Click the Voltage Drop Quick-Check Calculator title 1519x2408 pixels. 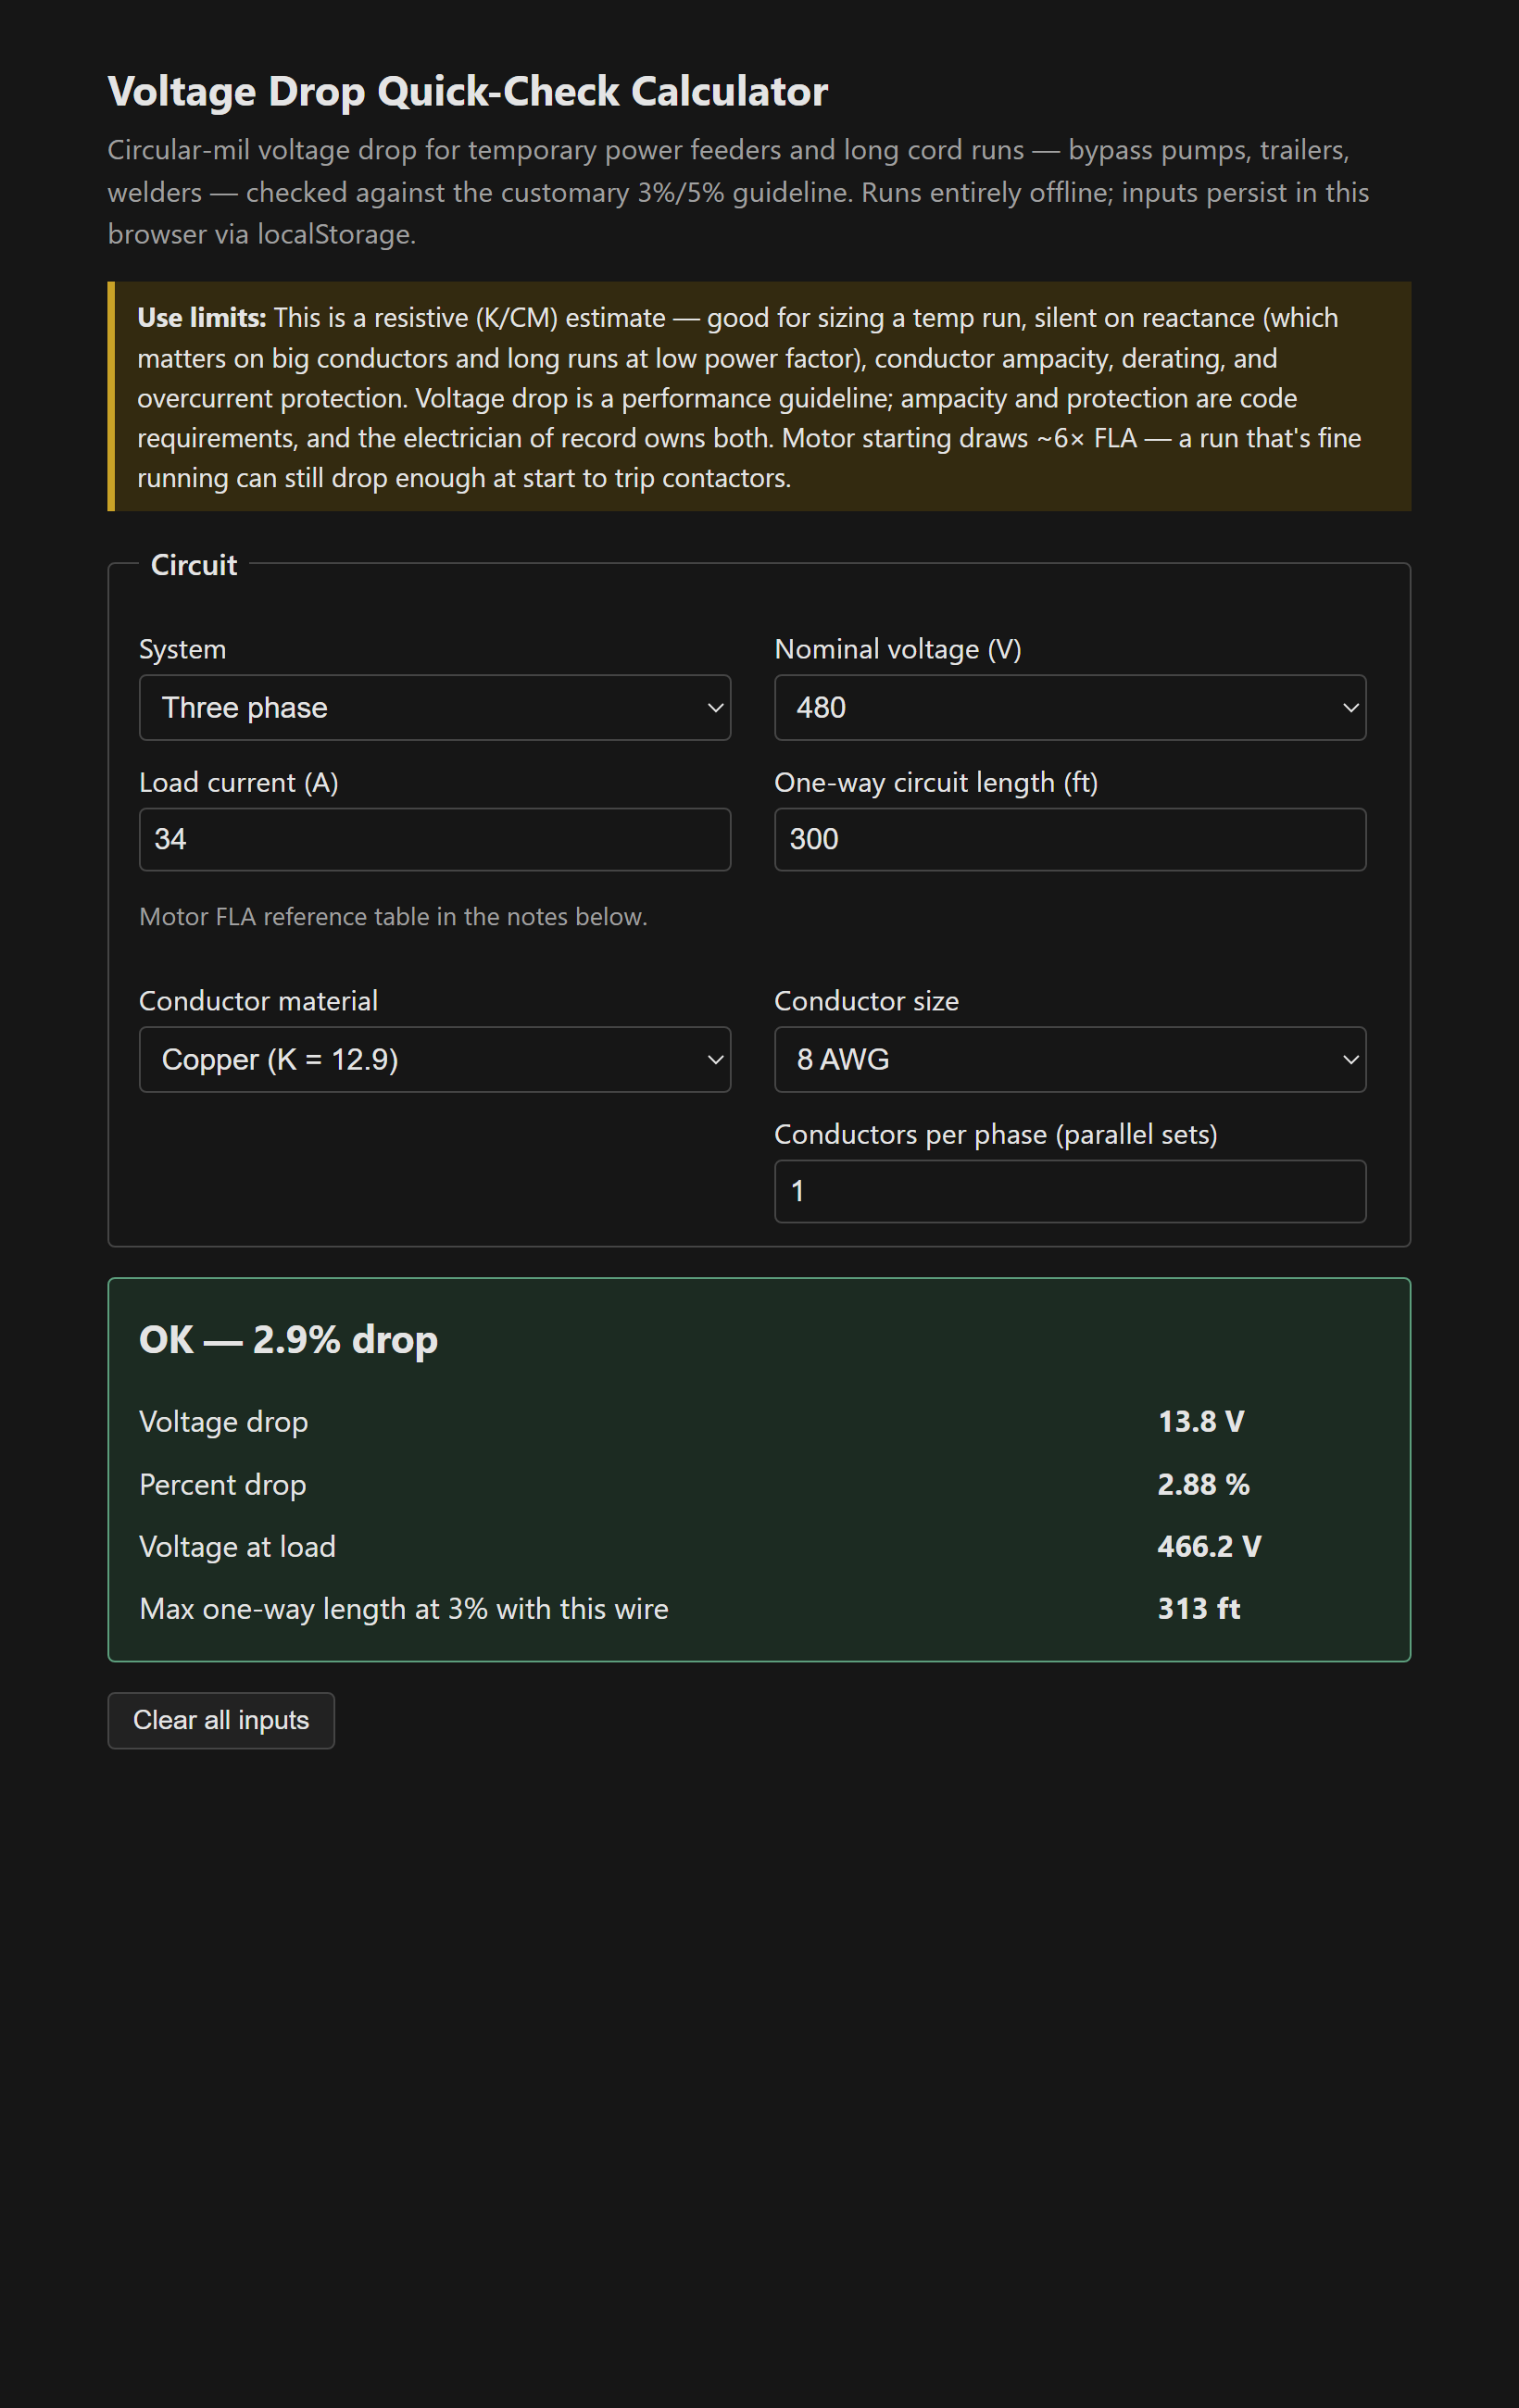(x=468, y=91)
